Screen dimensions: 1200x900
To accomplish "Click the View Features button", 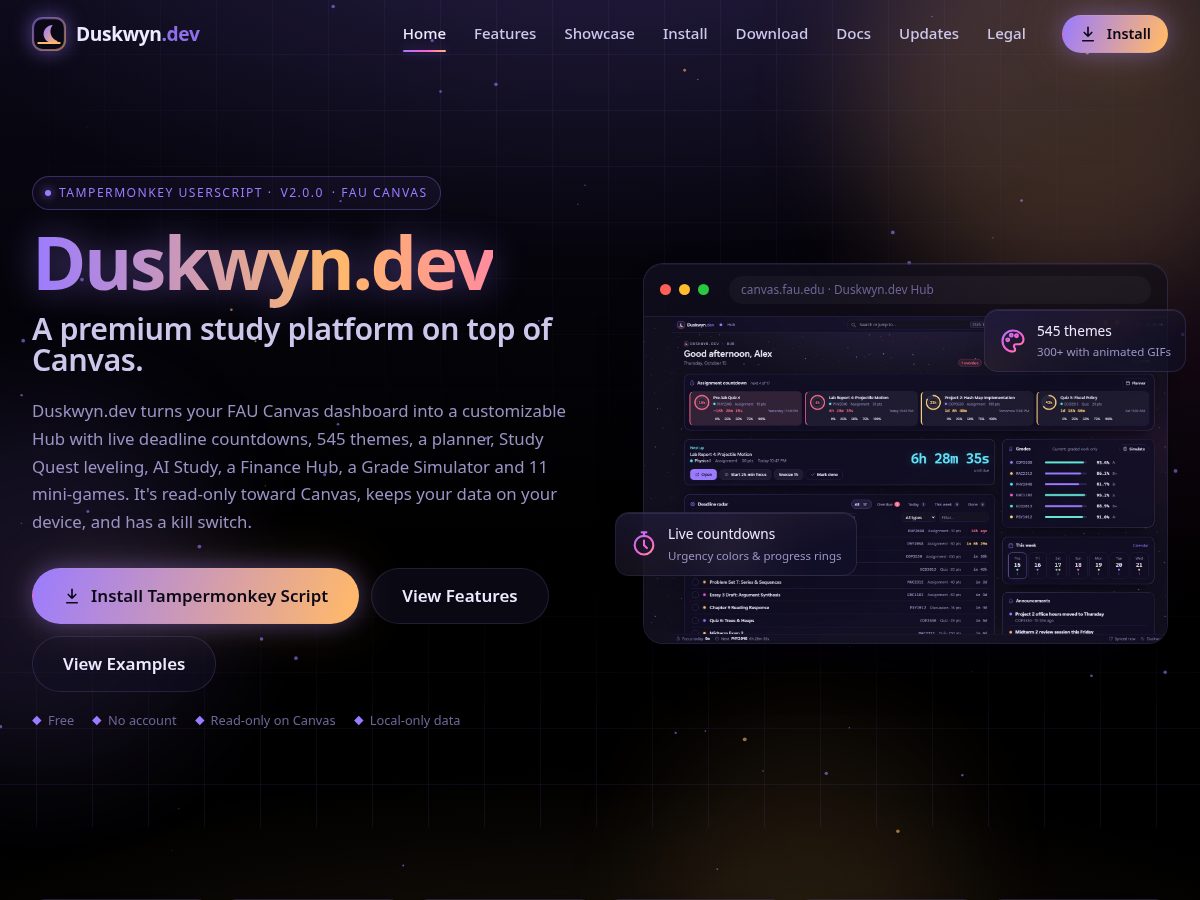I will [x=460, y=596].
